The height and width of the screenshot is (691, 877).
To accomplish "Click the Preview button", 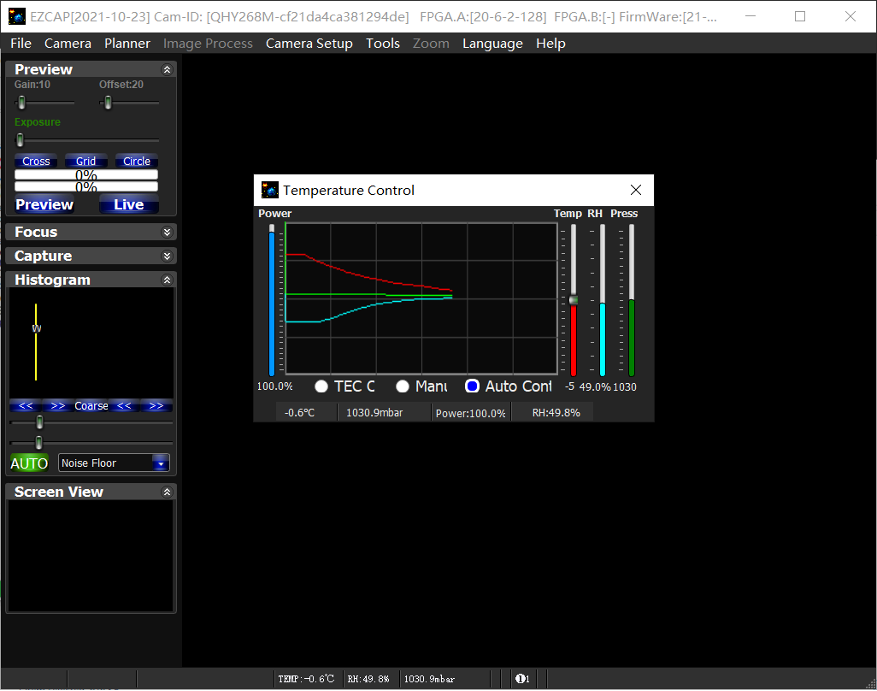I will tap(44, 205).
